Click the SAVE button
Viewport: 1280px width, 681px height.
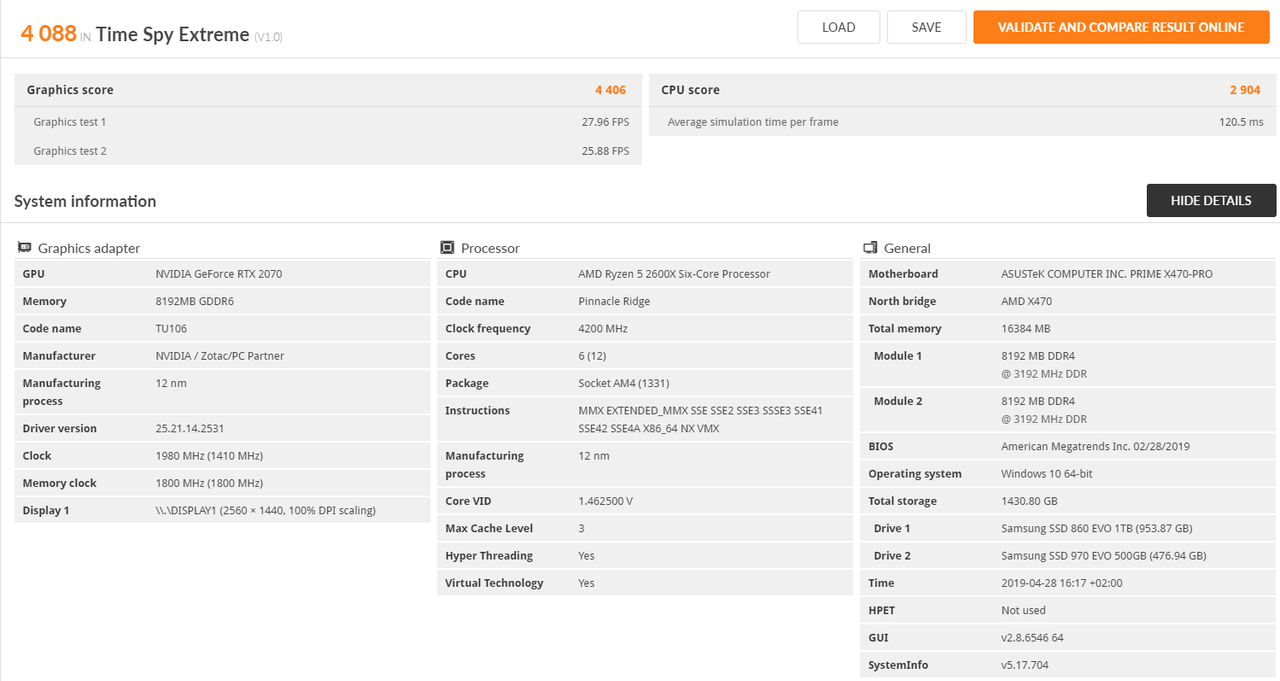pos(926,27)
